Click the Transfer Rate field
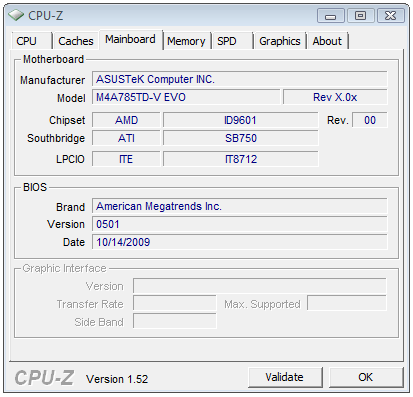413x397 pixels. click(x=175, y=304)
